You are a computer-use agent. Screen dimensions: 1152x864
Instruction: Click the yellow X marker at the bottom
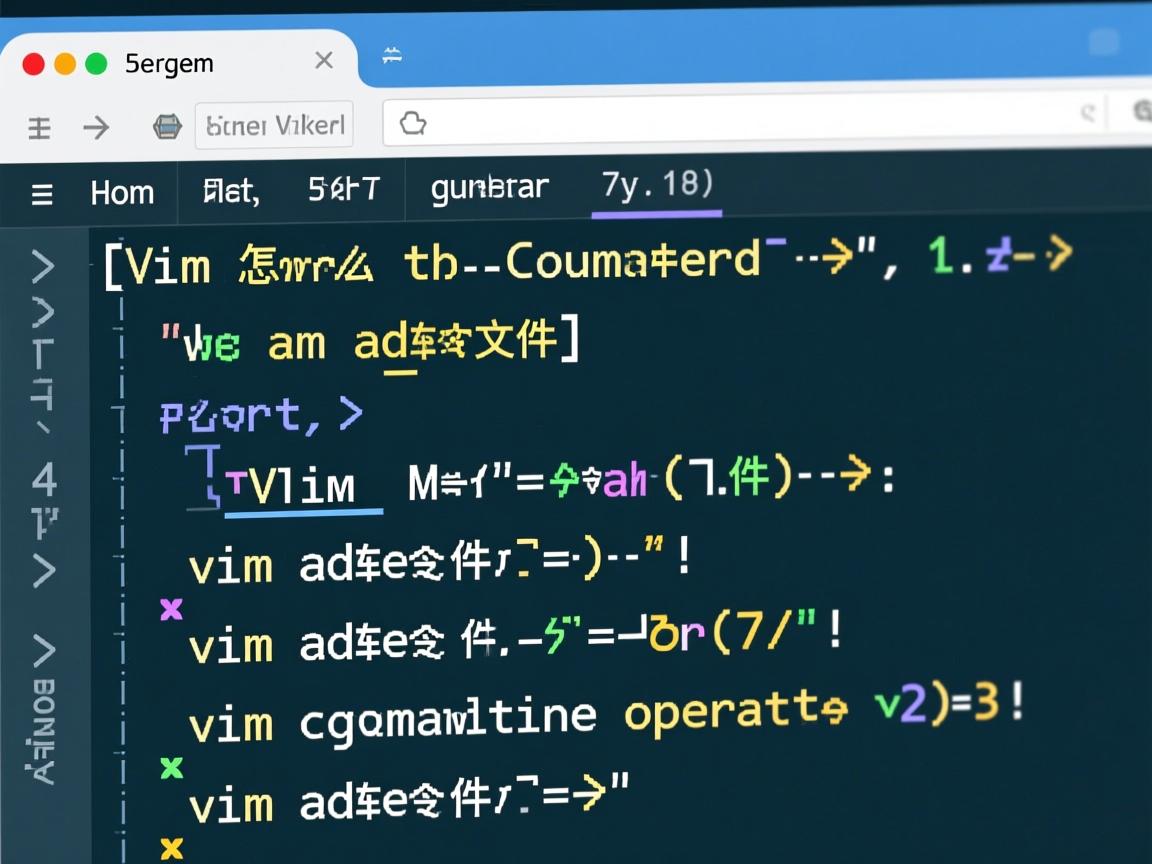coord(173,849)
